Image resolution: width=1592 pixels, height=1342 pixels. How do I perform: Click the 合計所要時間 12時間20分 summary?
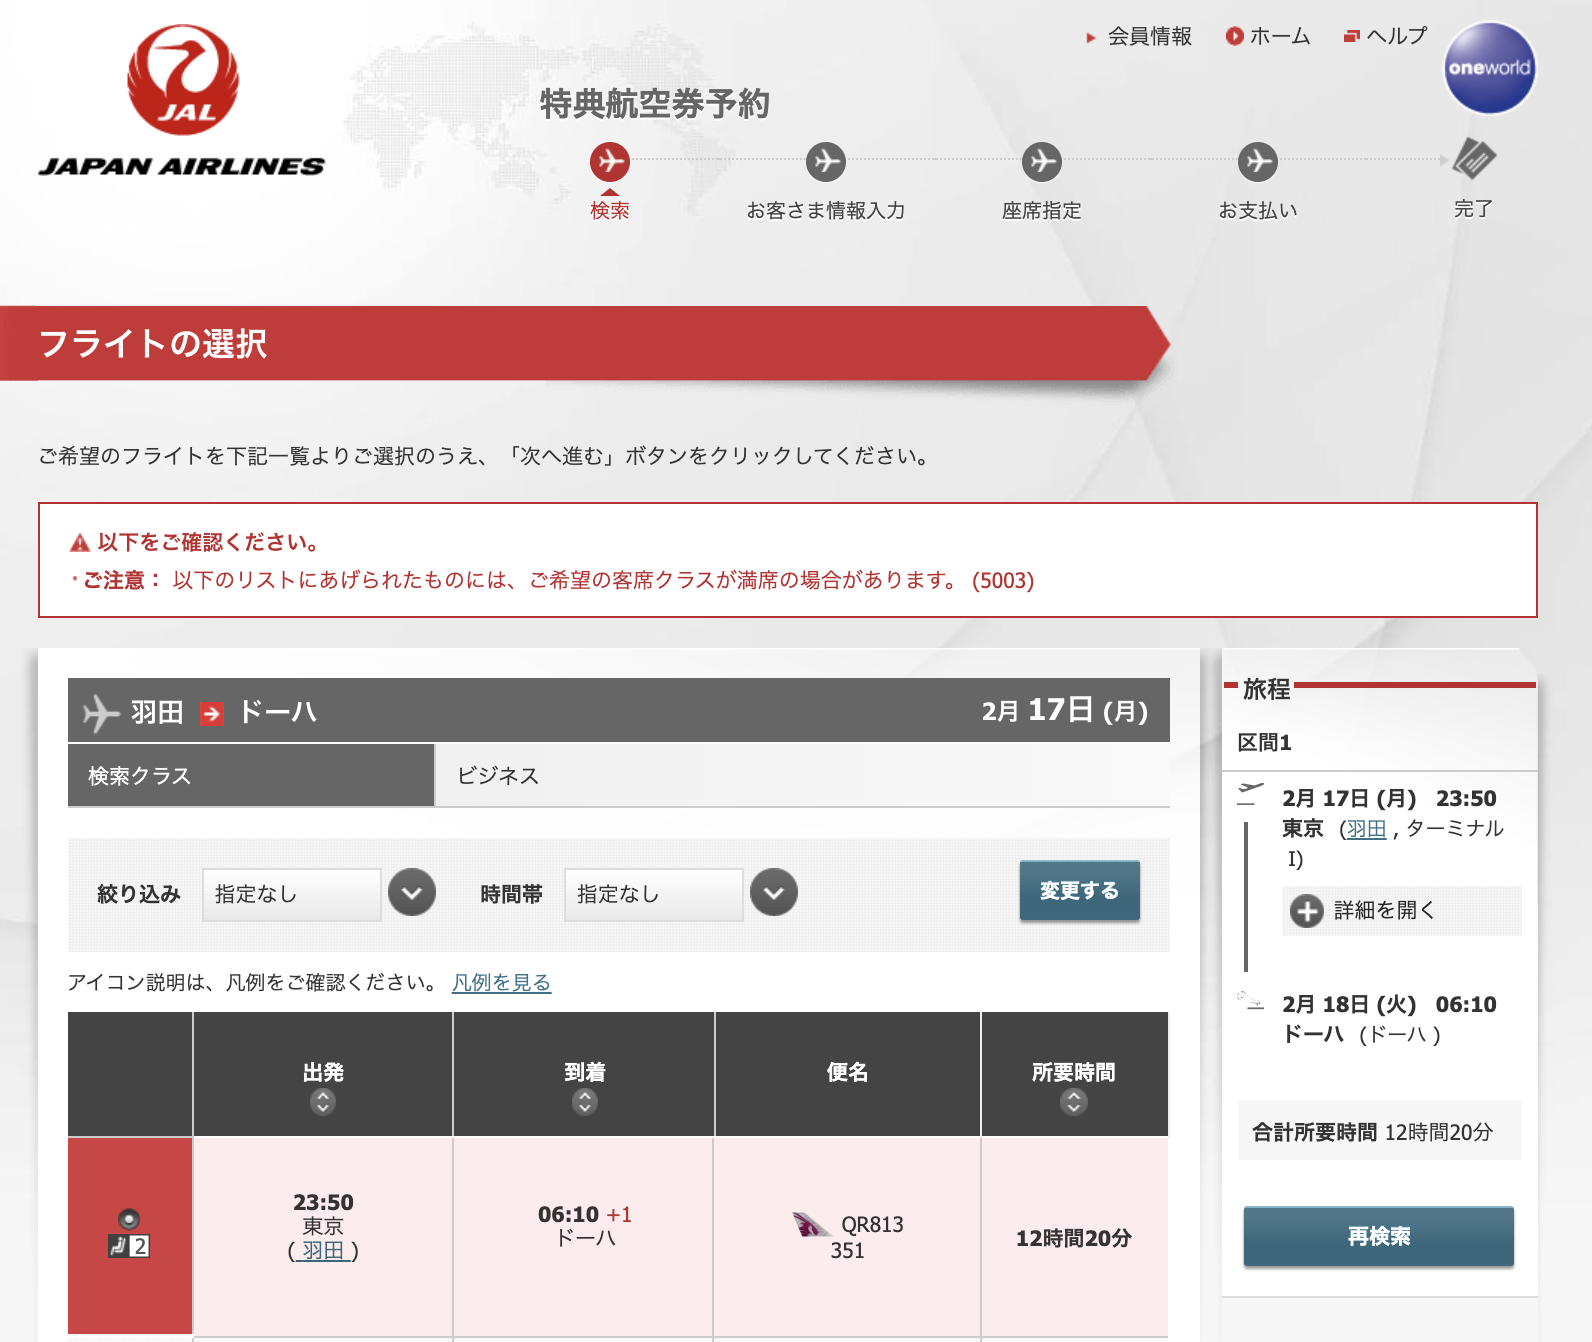pos(1379,1131)
